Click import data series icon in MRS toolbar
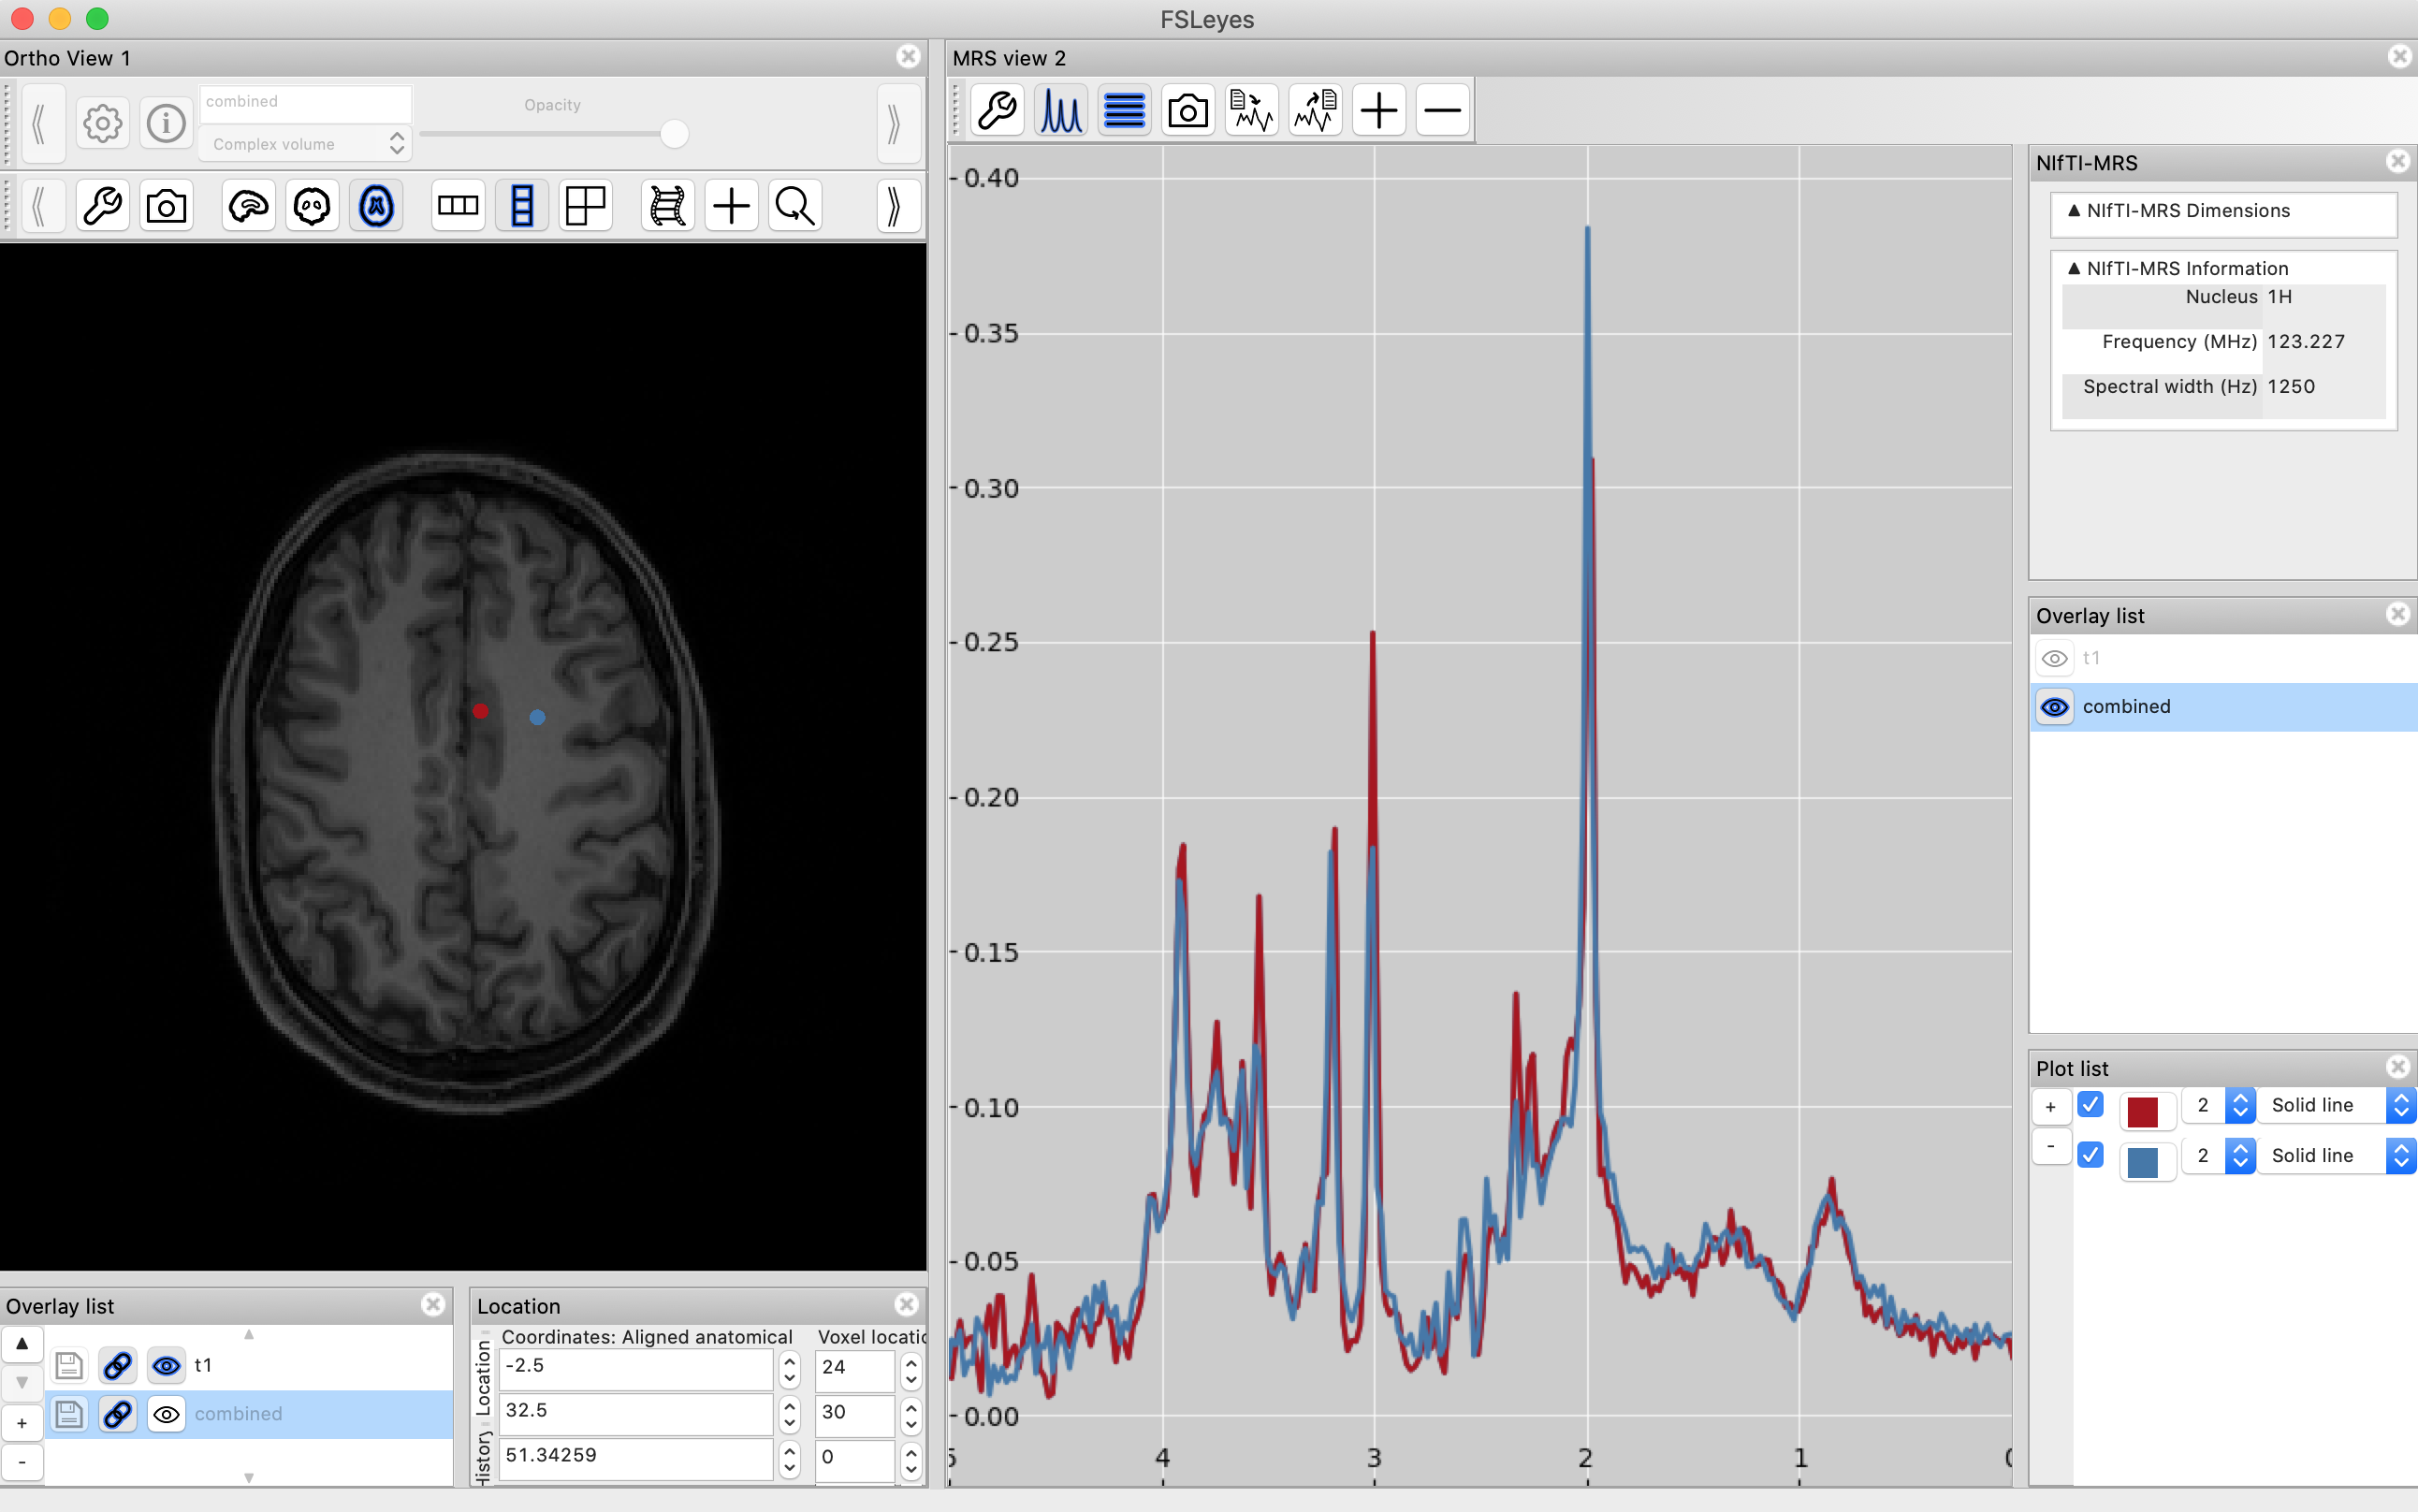Screen dimensions: 2418x1512 point(1252,110)
